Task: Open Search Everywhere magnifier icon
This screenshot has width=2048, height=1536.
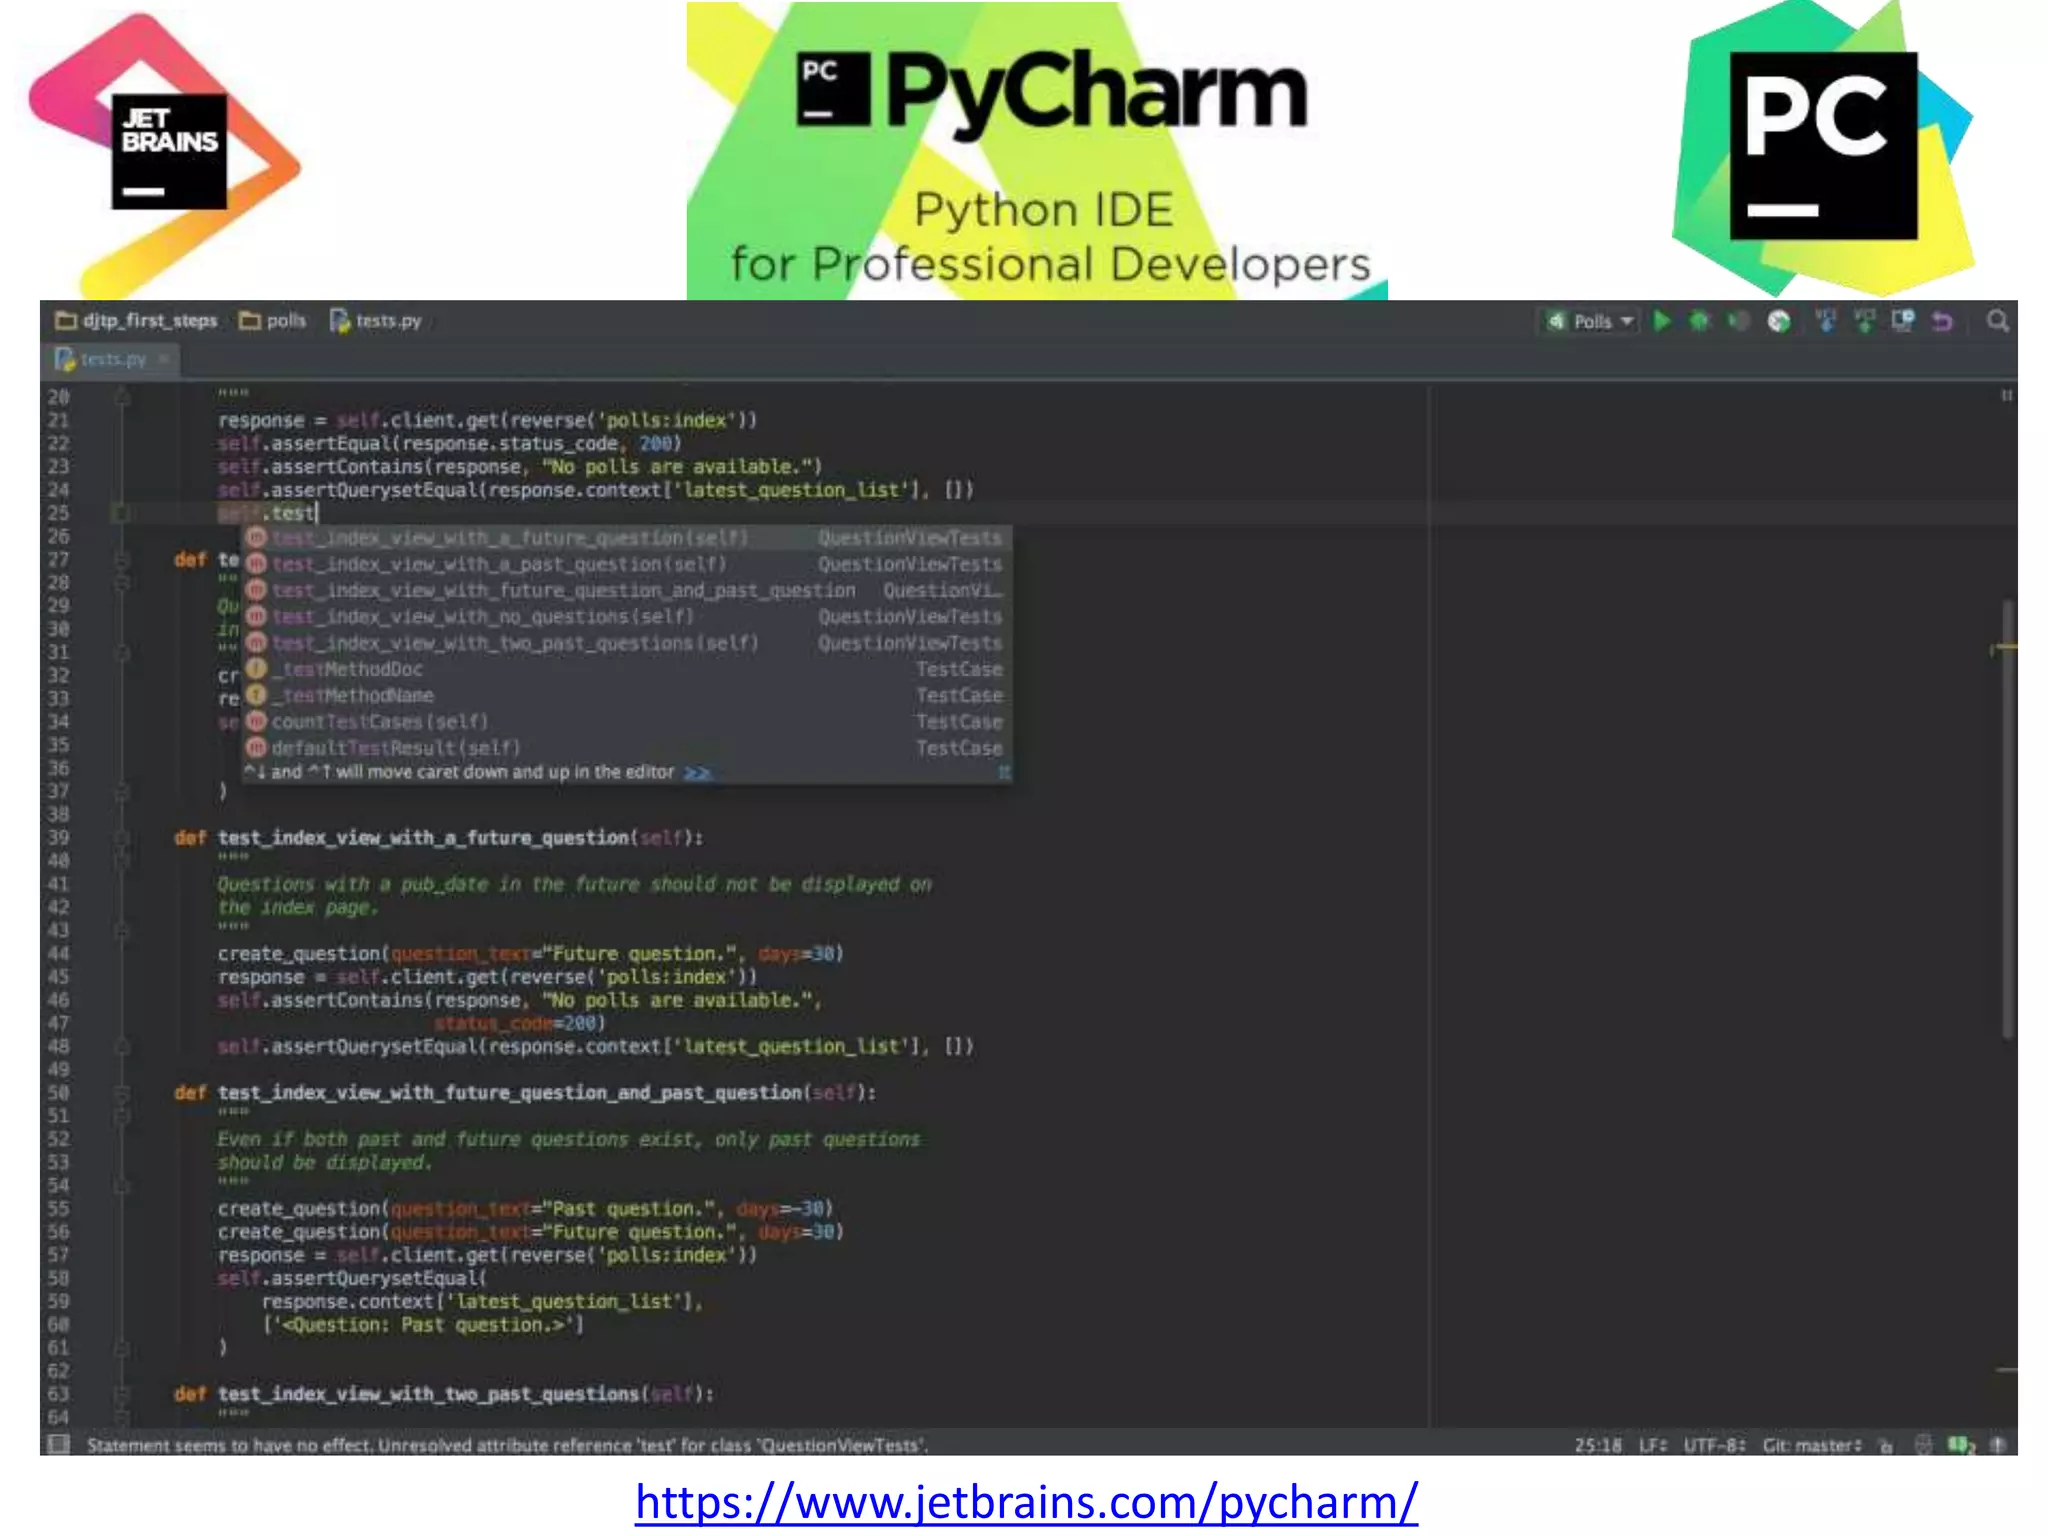Action: (1997, 321)
